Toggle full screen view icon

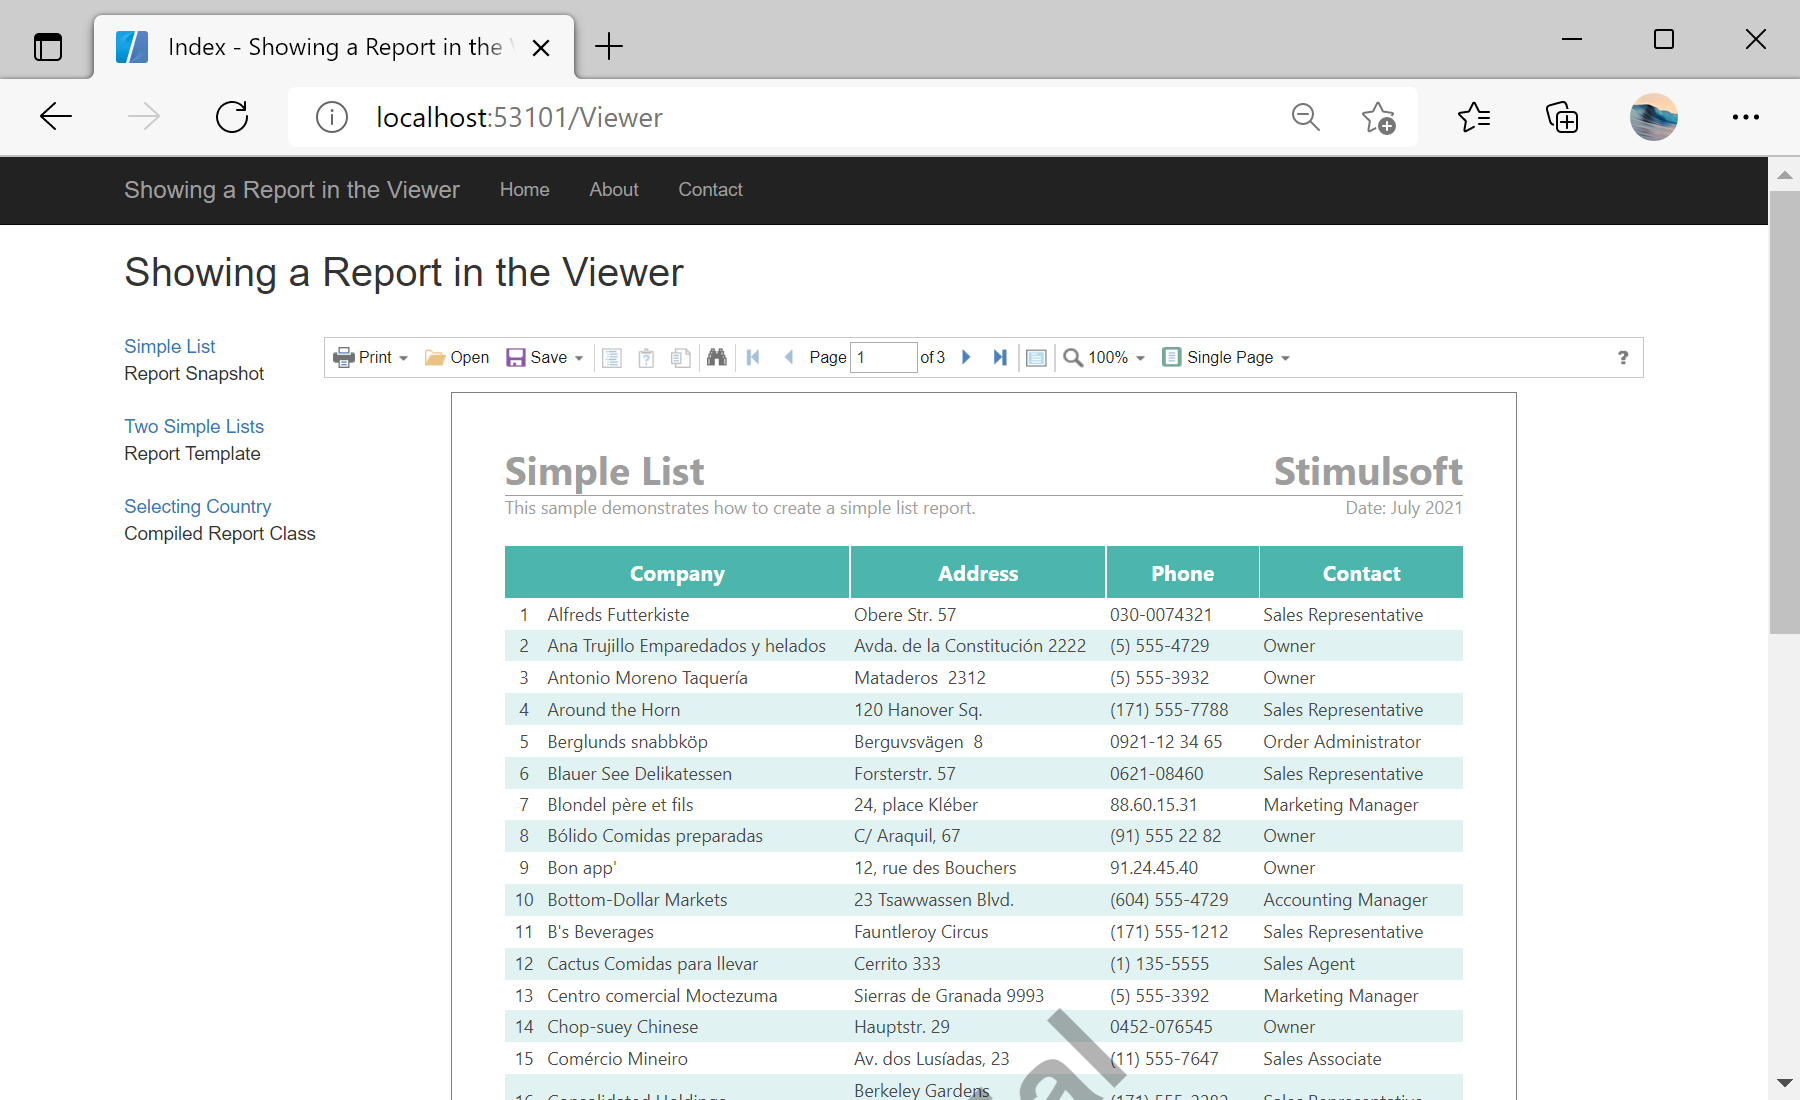coord(1036,357)
